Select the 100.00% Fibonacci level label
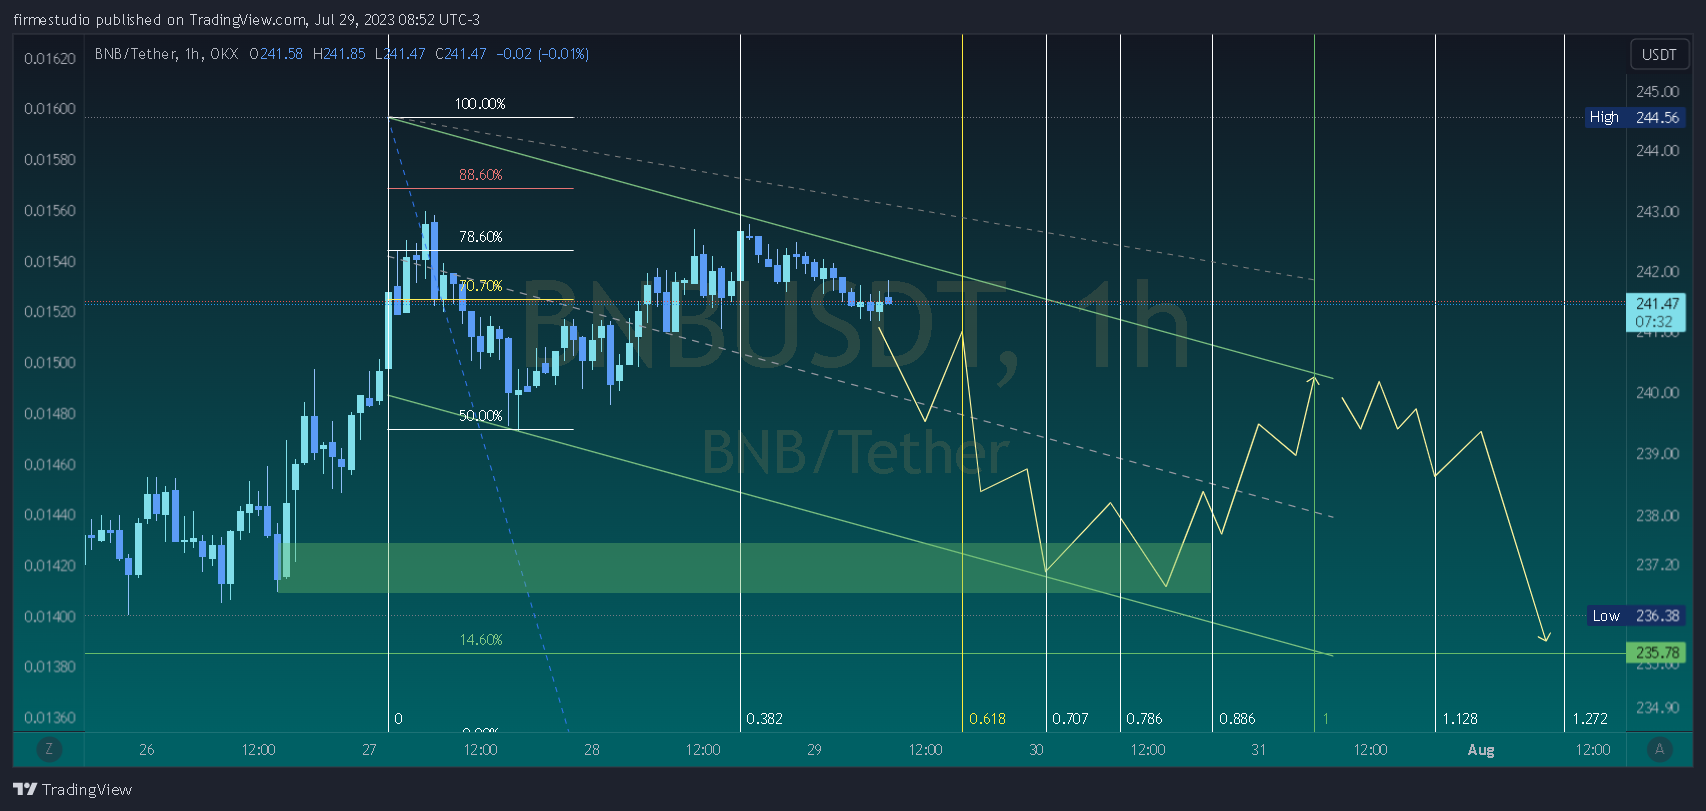The height and width of the screenshot is (811, 1706). tap(480, 104)
